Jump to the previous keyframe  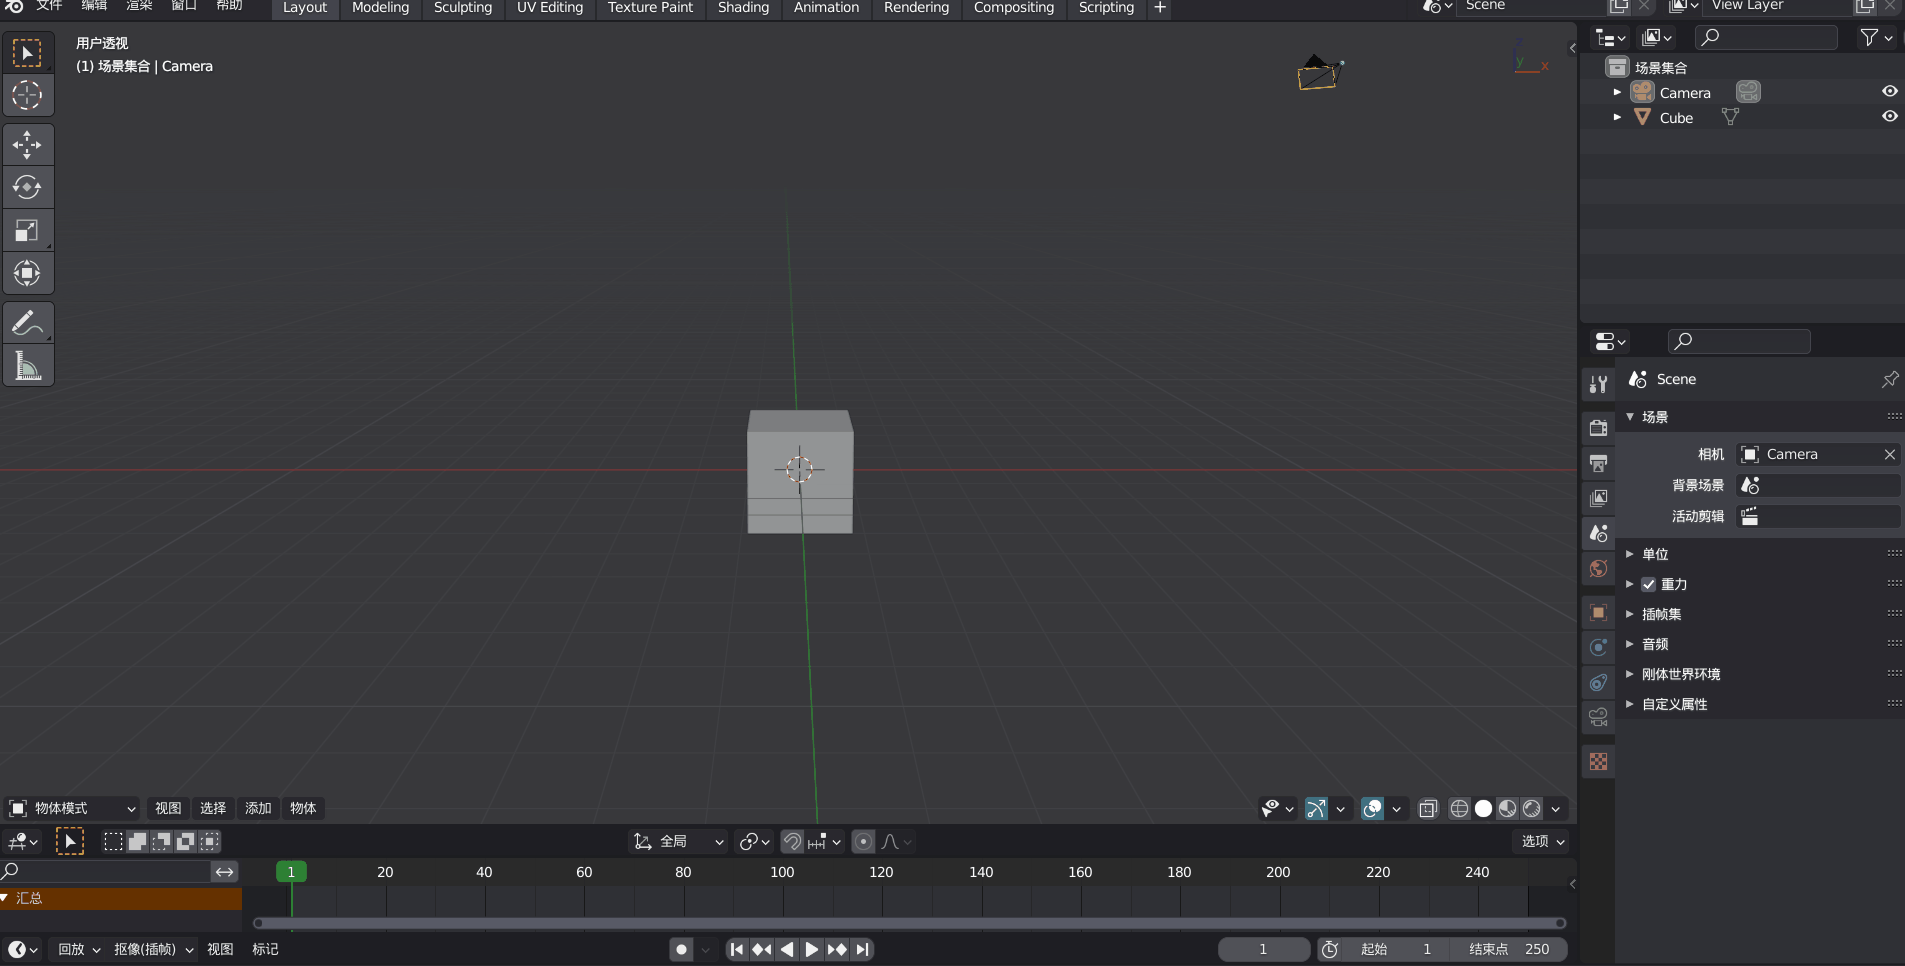click(x=762, y=949)
